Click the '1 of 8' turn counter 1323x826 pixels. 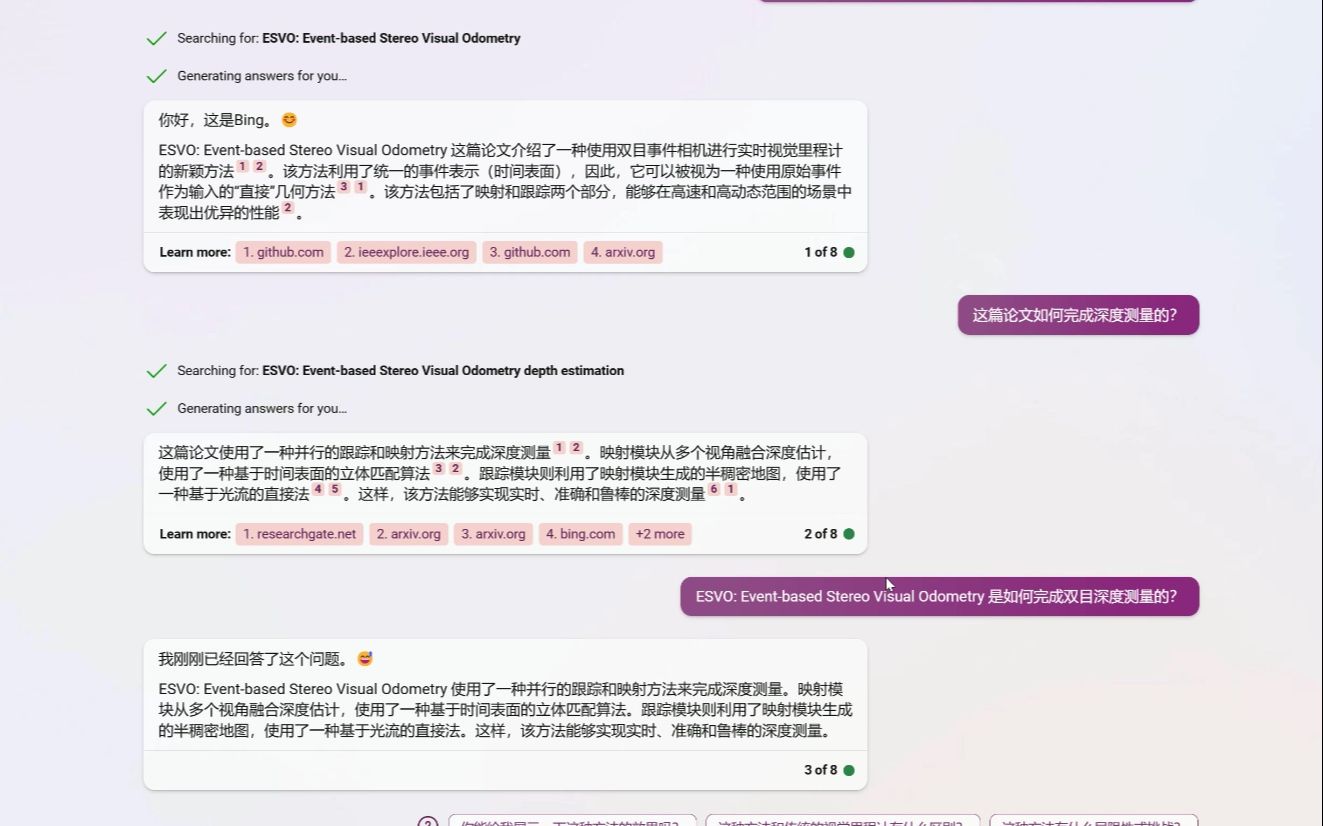[x=821, y=252]
